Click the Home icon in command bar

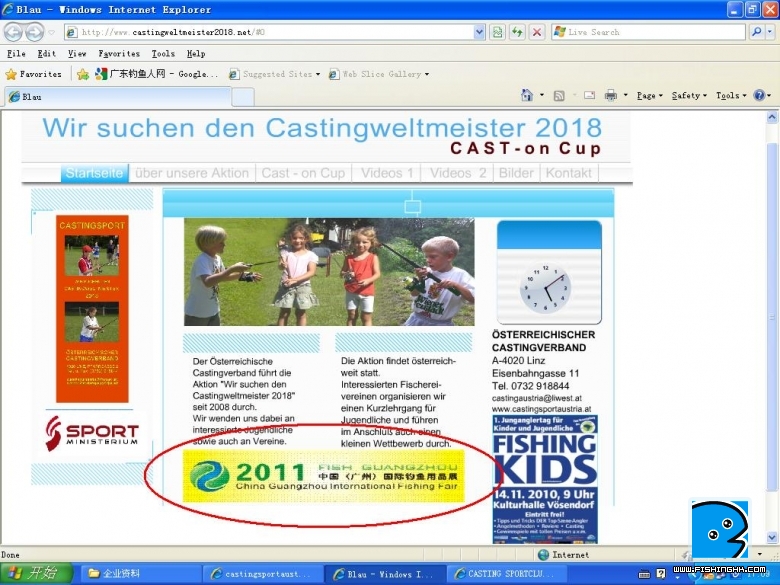[527, 95]
